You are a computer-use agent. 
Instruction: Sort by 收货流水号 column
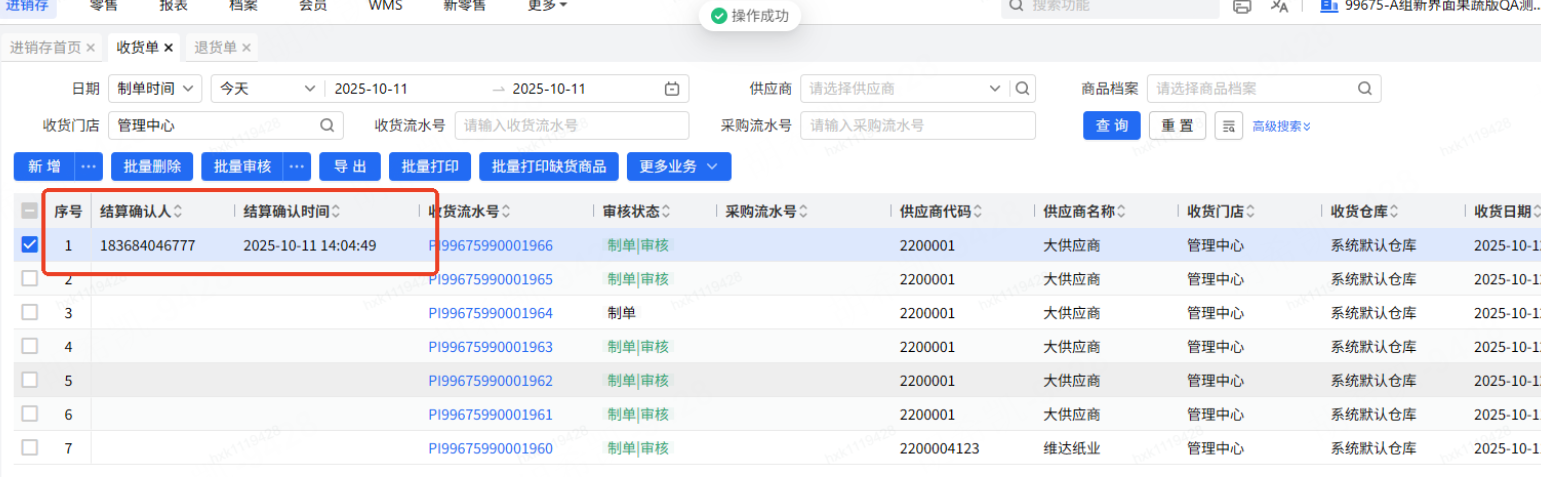coord(506,211)
